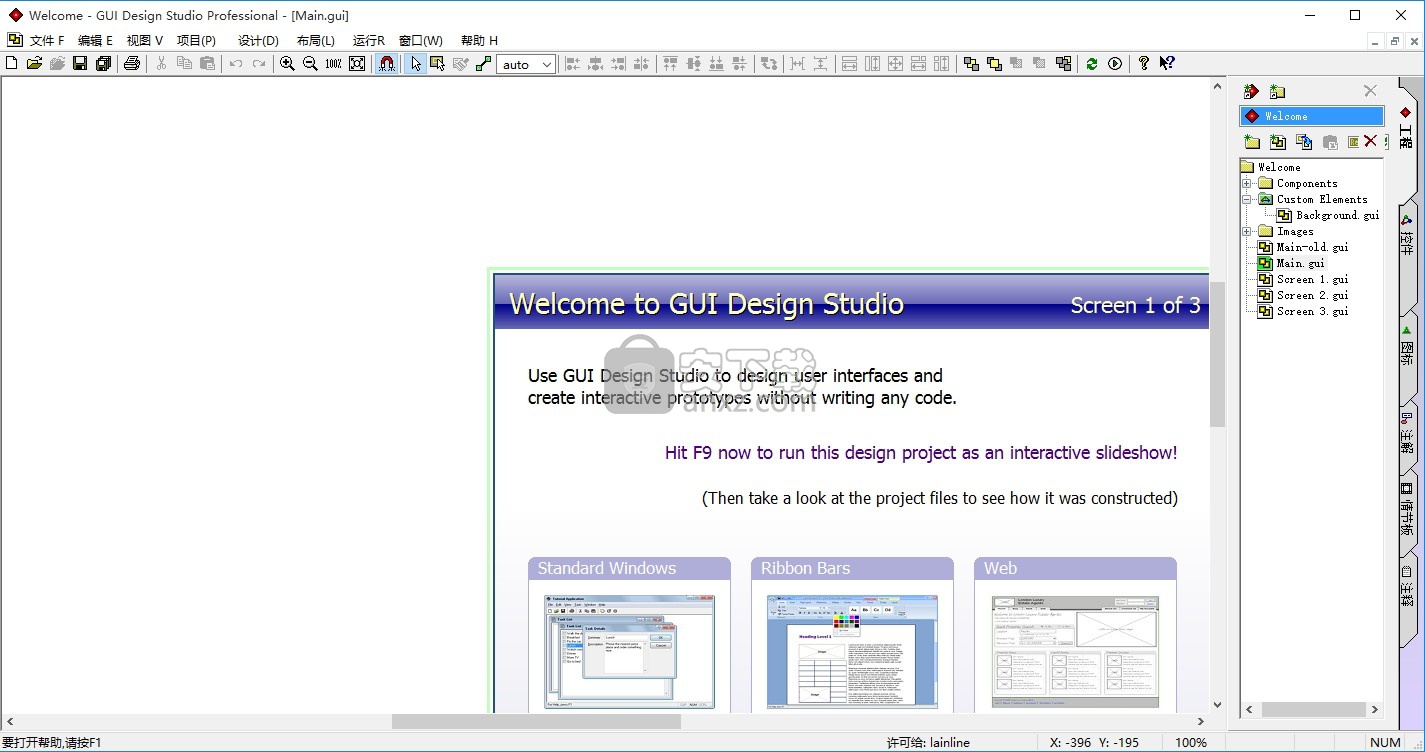
Task: Select the arrow pointer tool
Action: tap(415, 63)
